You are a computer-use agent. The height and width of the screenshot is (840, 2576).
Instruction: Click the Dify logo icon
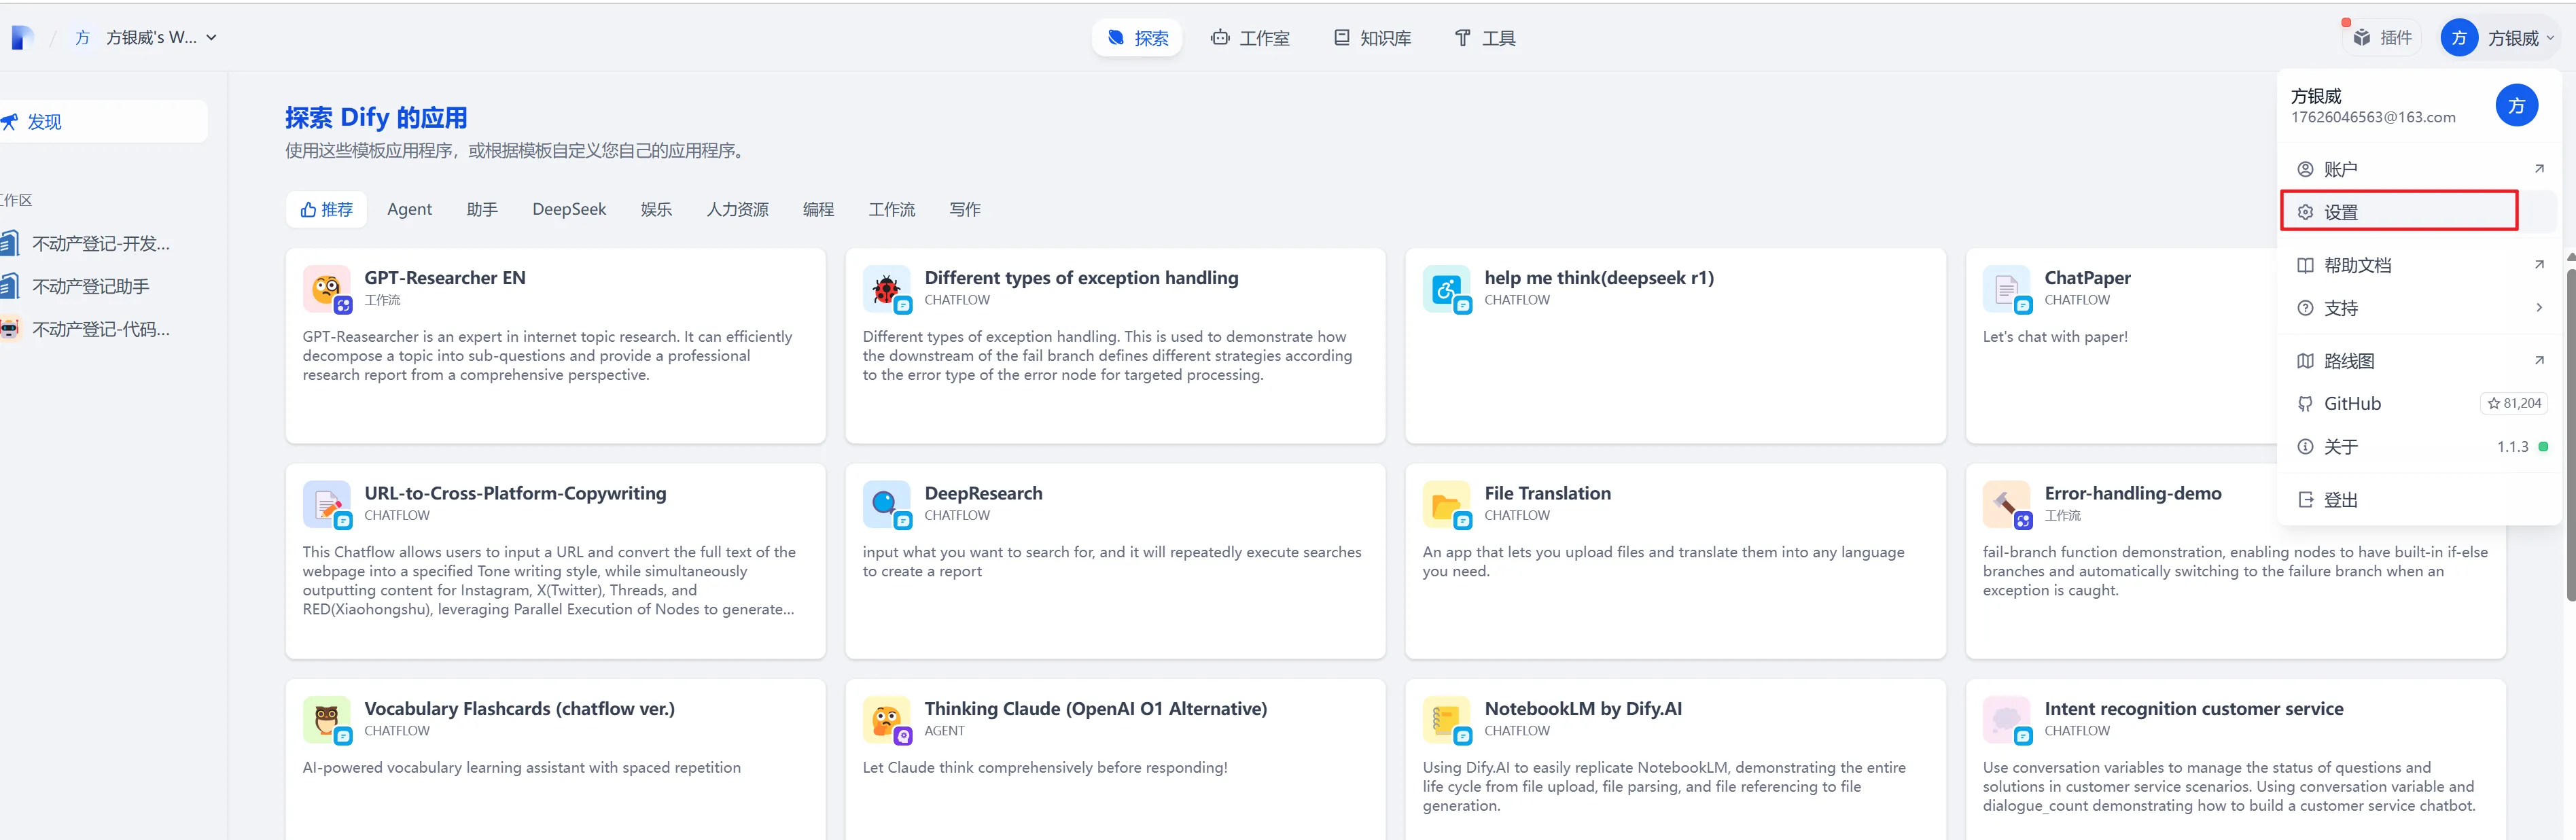point(22,38)
